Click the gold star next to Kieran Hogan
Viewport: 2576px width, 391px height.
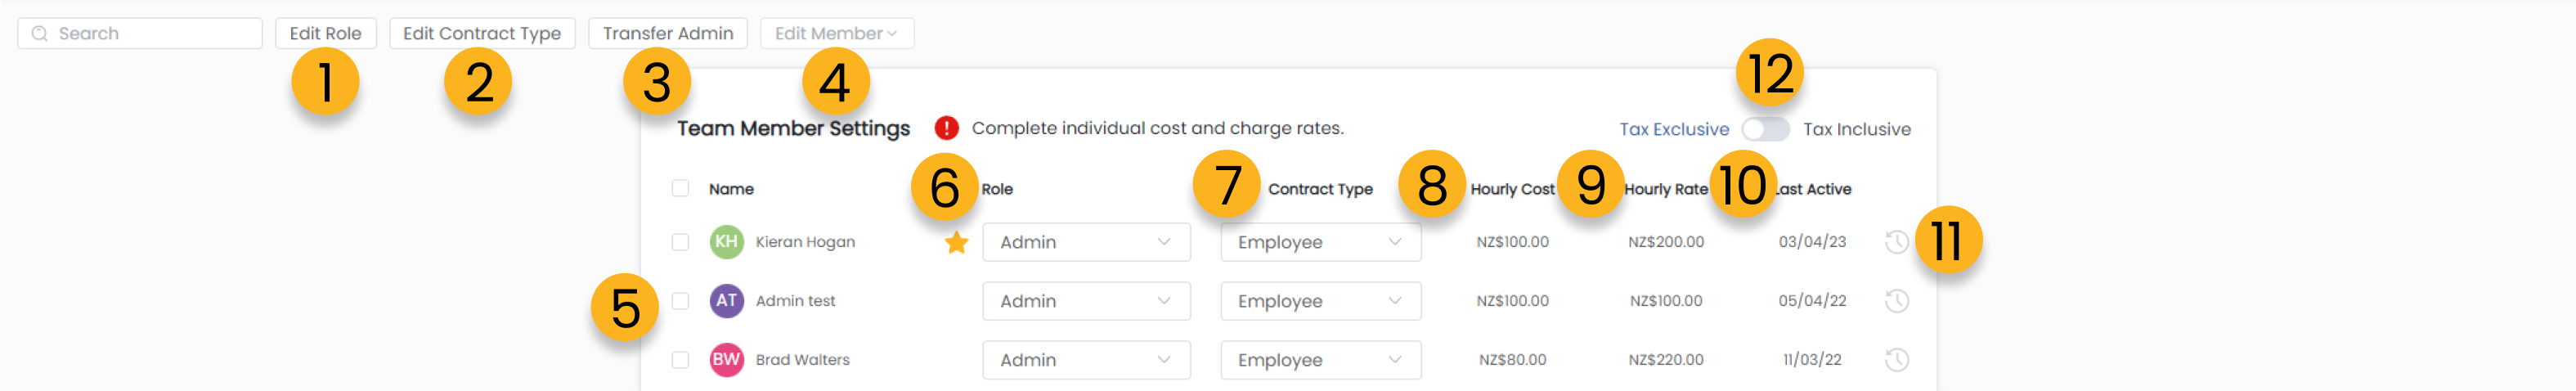[956, 242]
